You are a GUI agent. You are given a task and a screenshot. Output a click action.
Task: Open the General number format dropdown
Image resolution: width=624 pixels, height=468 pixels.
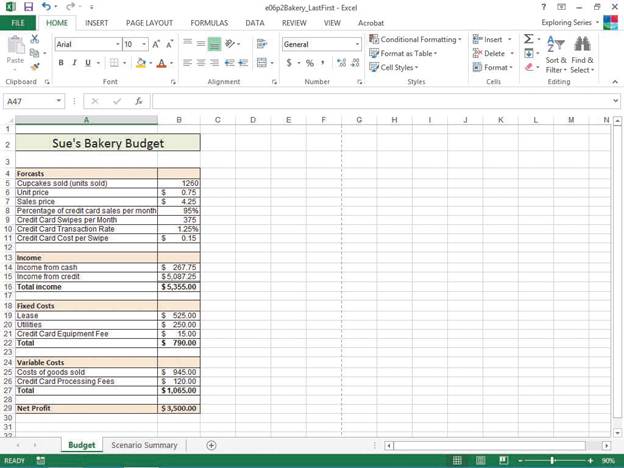click(x=358, y=44)
